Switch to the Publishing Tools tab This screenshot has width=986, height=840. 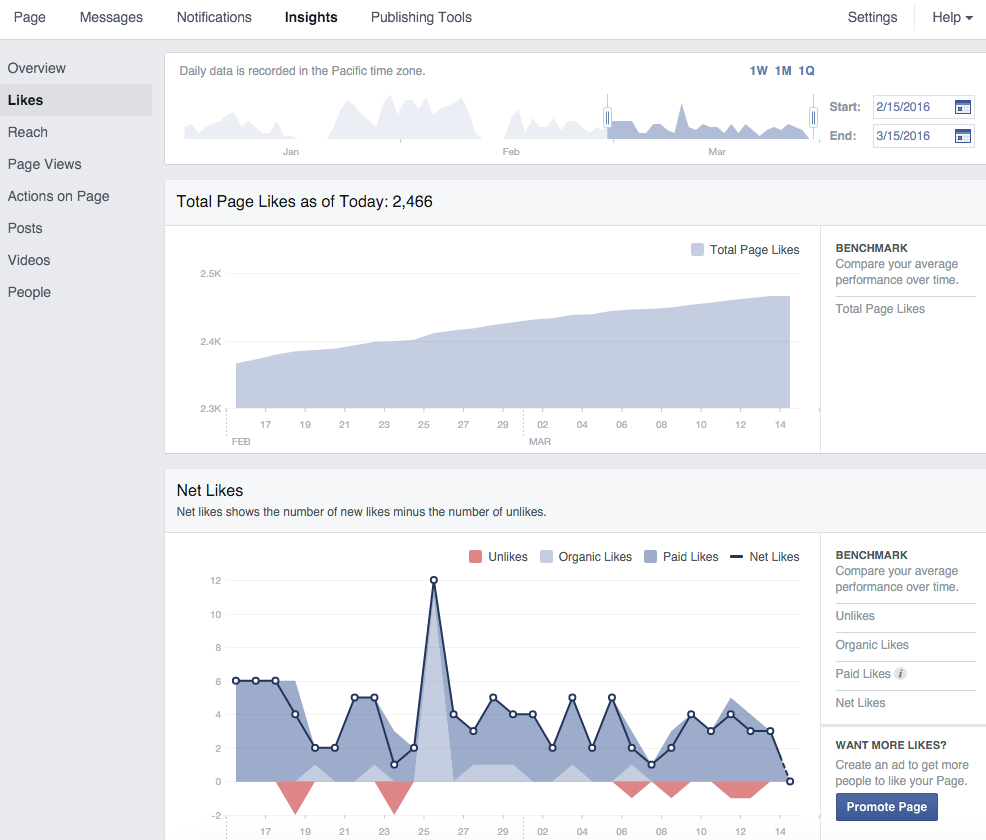(421, 17)
